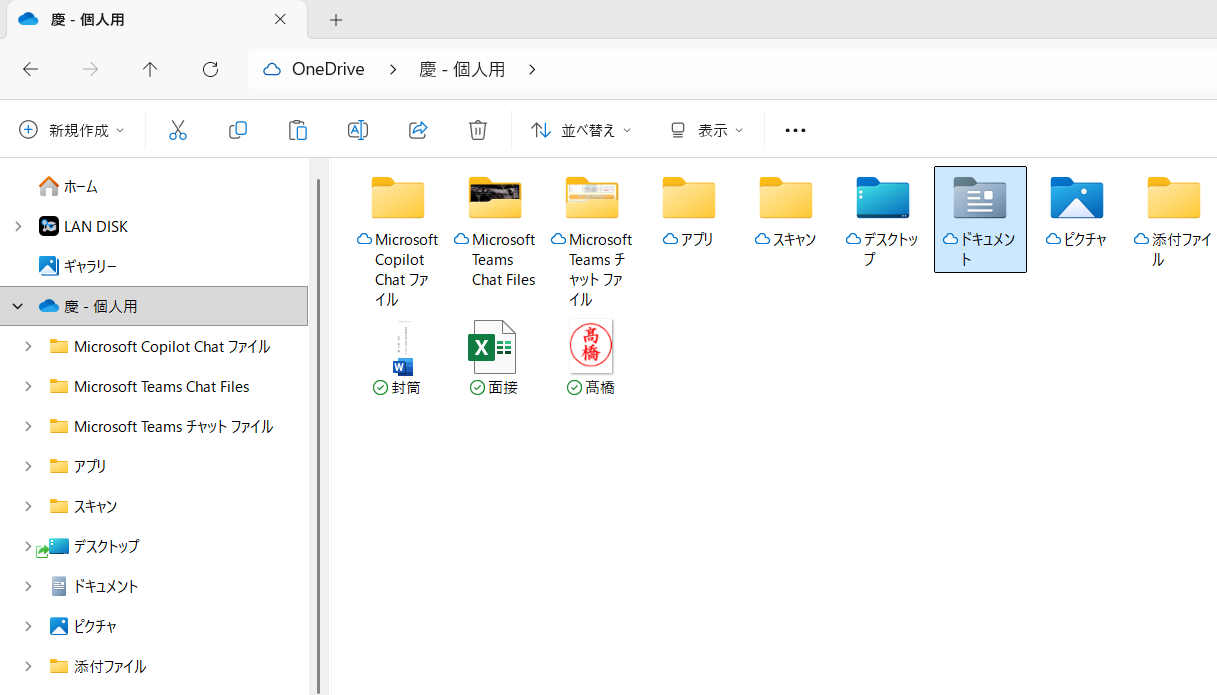Expand the アプリ node in sidebar

[28, 466]
